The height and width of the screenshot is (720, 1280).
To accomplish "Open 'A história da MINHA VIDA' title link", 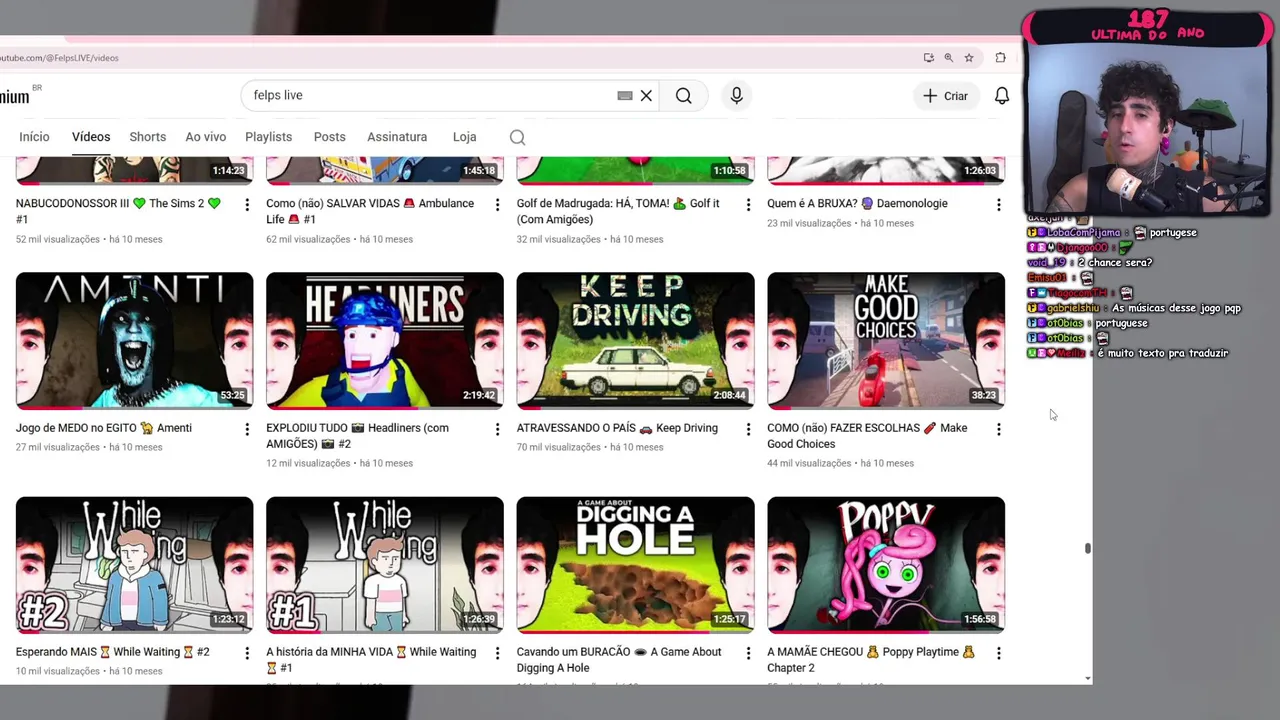I will (x=371, y=660).
